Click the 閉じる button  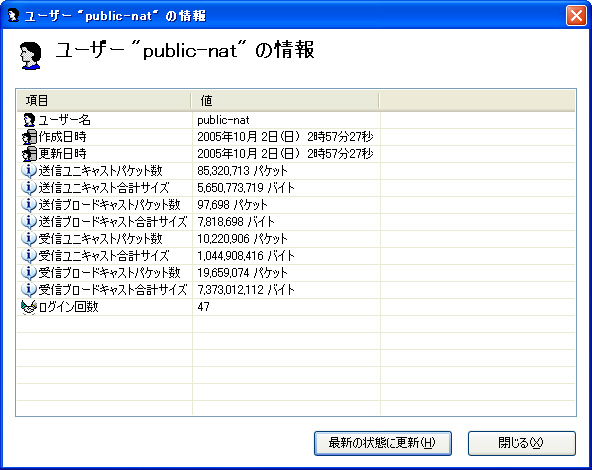pos(521,443)
